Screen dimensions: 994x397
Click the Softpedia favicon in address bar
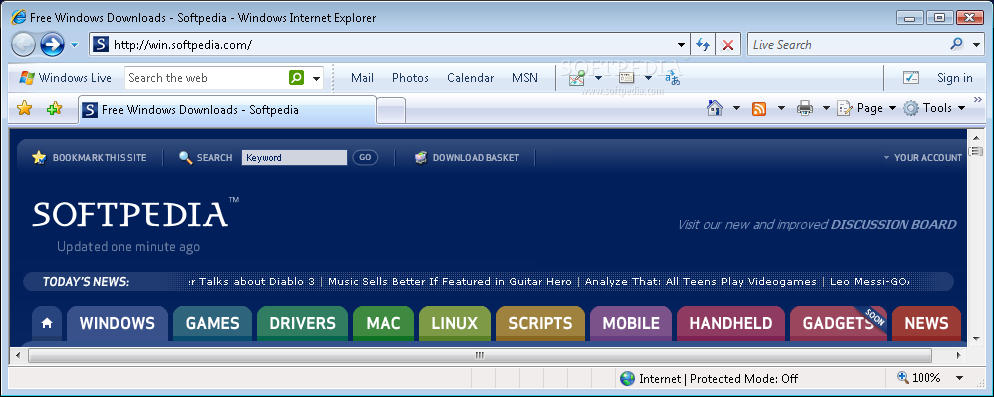pyautogui.click(x=101, y=44)
